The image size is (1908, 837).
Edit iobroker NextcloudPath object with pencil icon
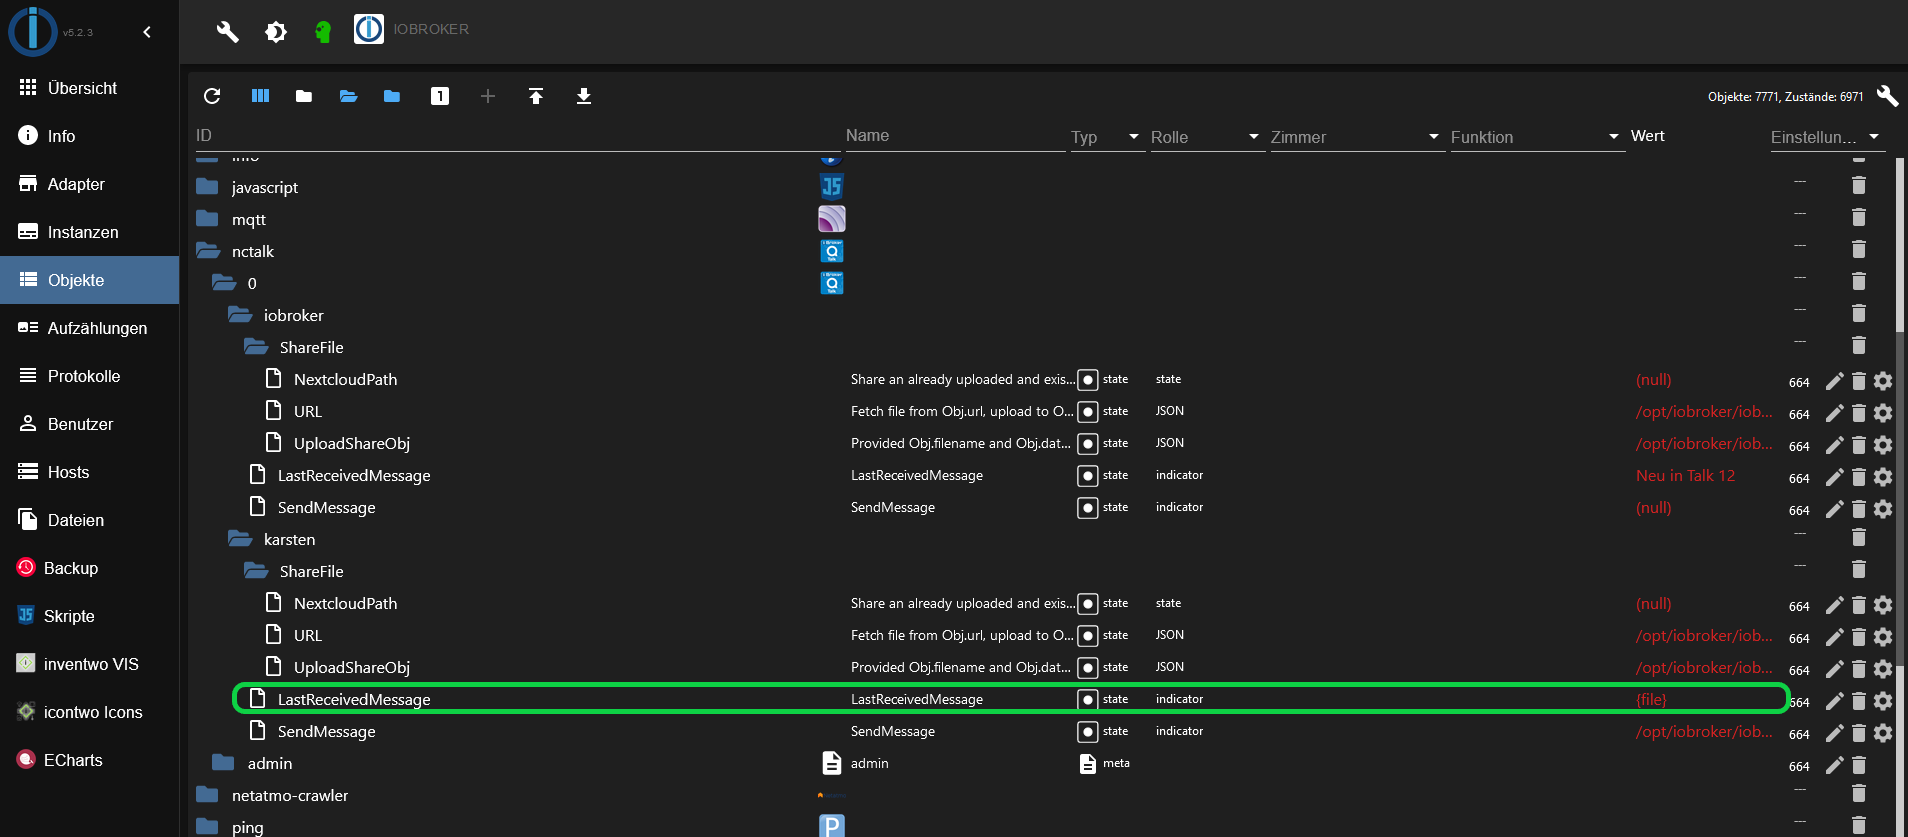point(1834,381)
